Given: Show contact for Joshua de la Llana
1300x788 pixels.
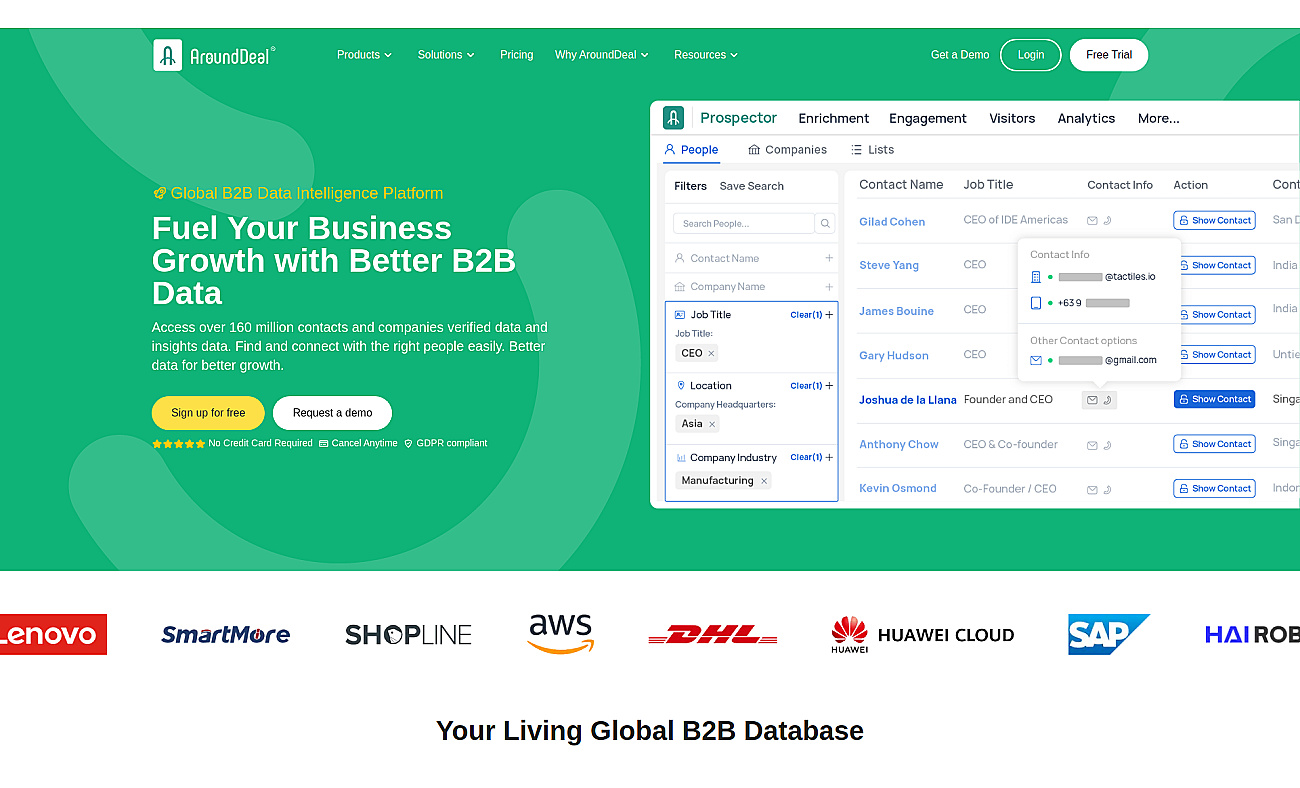Looking at the screenshot, I should tap(1214, 399).
